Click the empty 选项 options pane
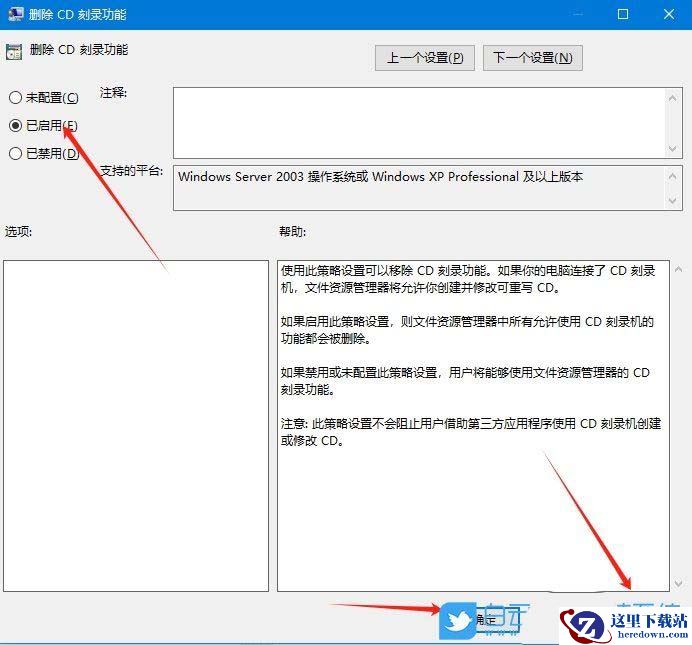 click(x=136, y=426)
